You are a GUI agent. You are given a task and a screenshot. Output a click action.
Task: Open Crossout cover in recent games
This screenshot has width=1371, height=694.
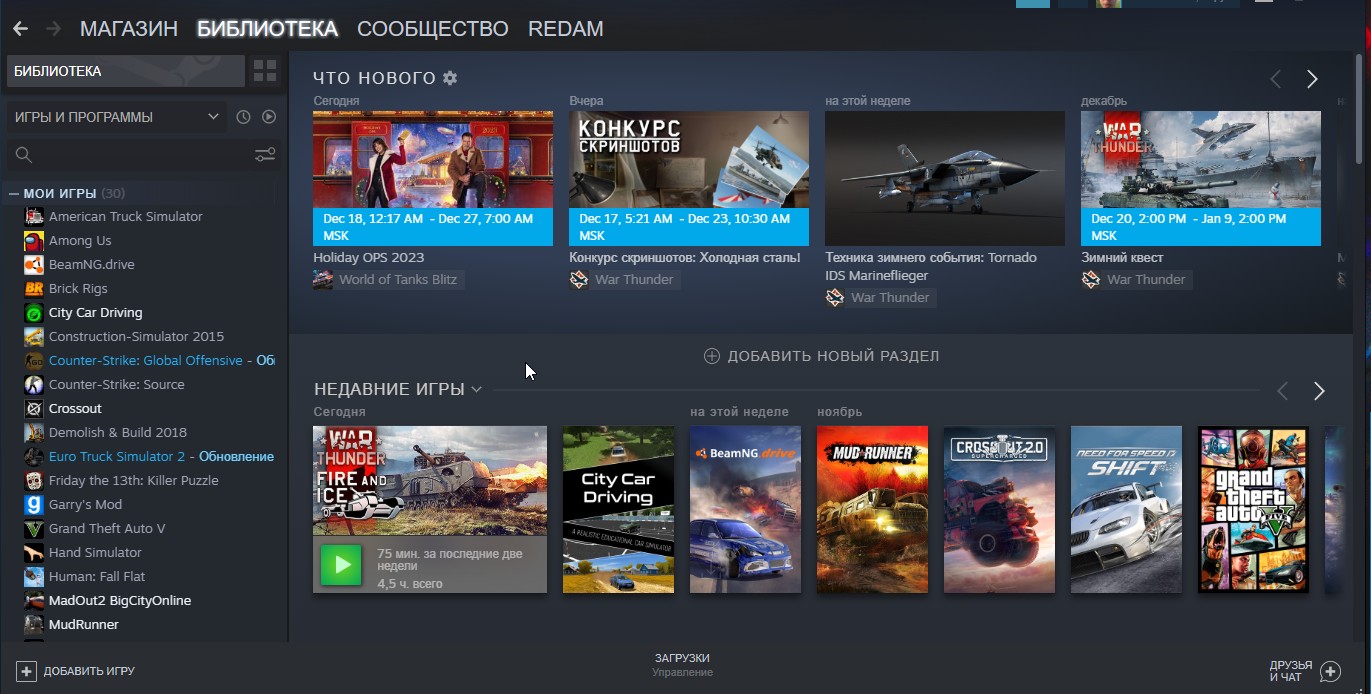pos(999,509)
